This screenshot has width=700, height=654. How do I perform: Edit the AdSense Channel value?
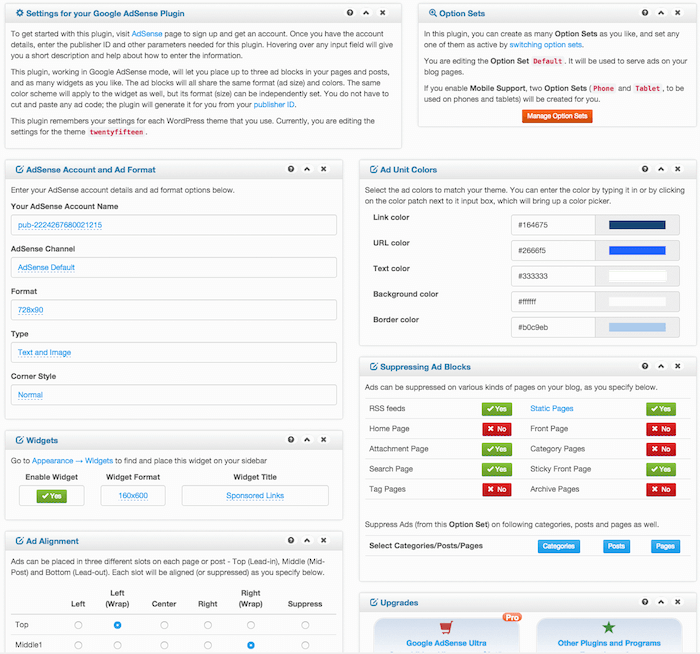pyautogui.click(x=174, y=267)
